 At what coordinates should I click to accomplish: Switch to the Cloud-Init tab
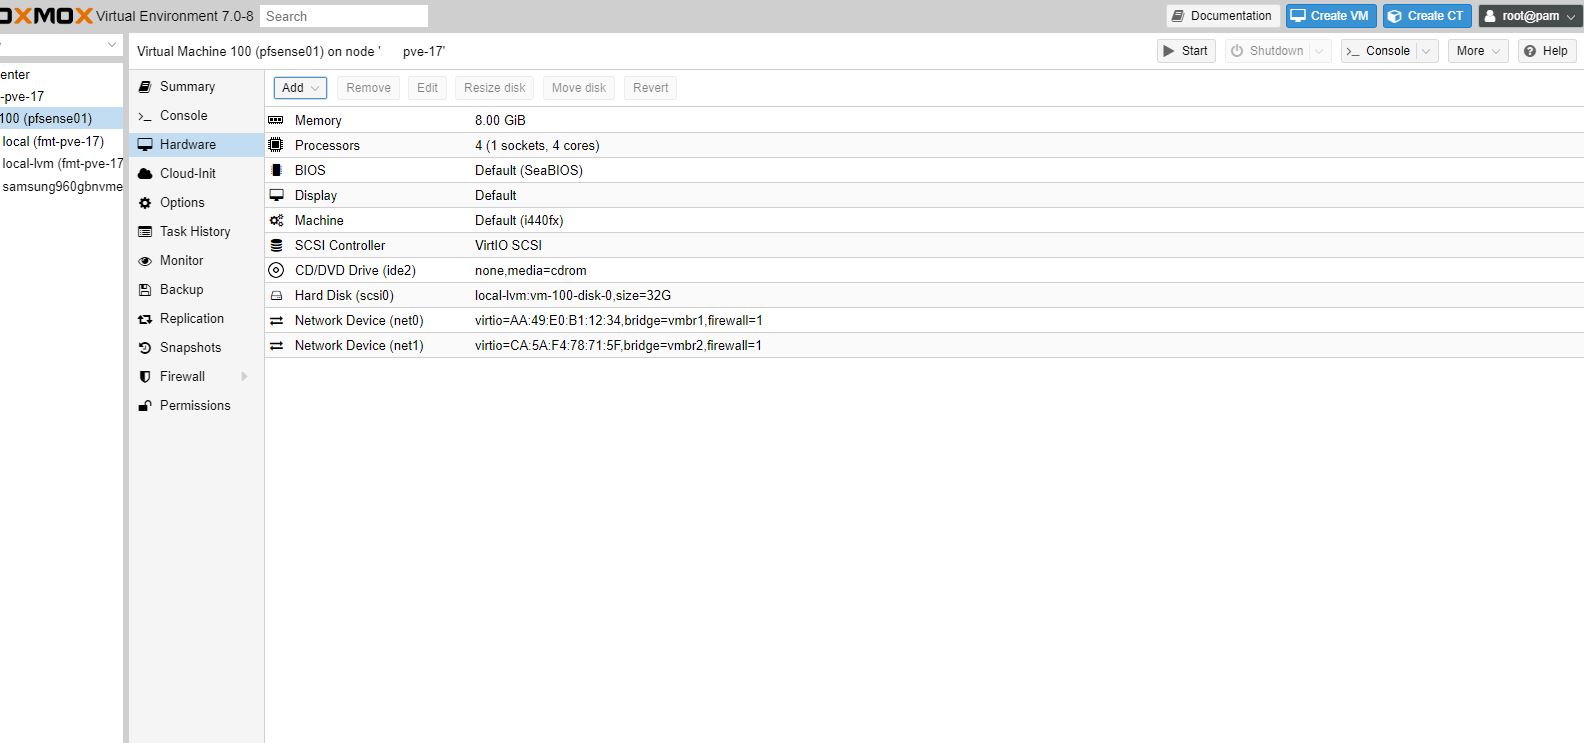[196, 174]
